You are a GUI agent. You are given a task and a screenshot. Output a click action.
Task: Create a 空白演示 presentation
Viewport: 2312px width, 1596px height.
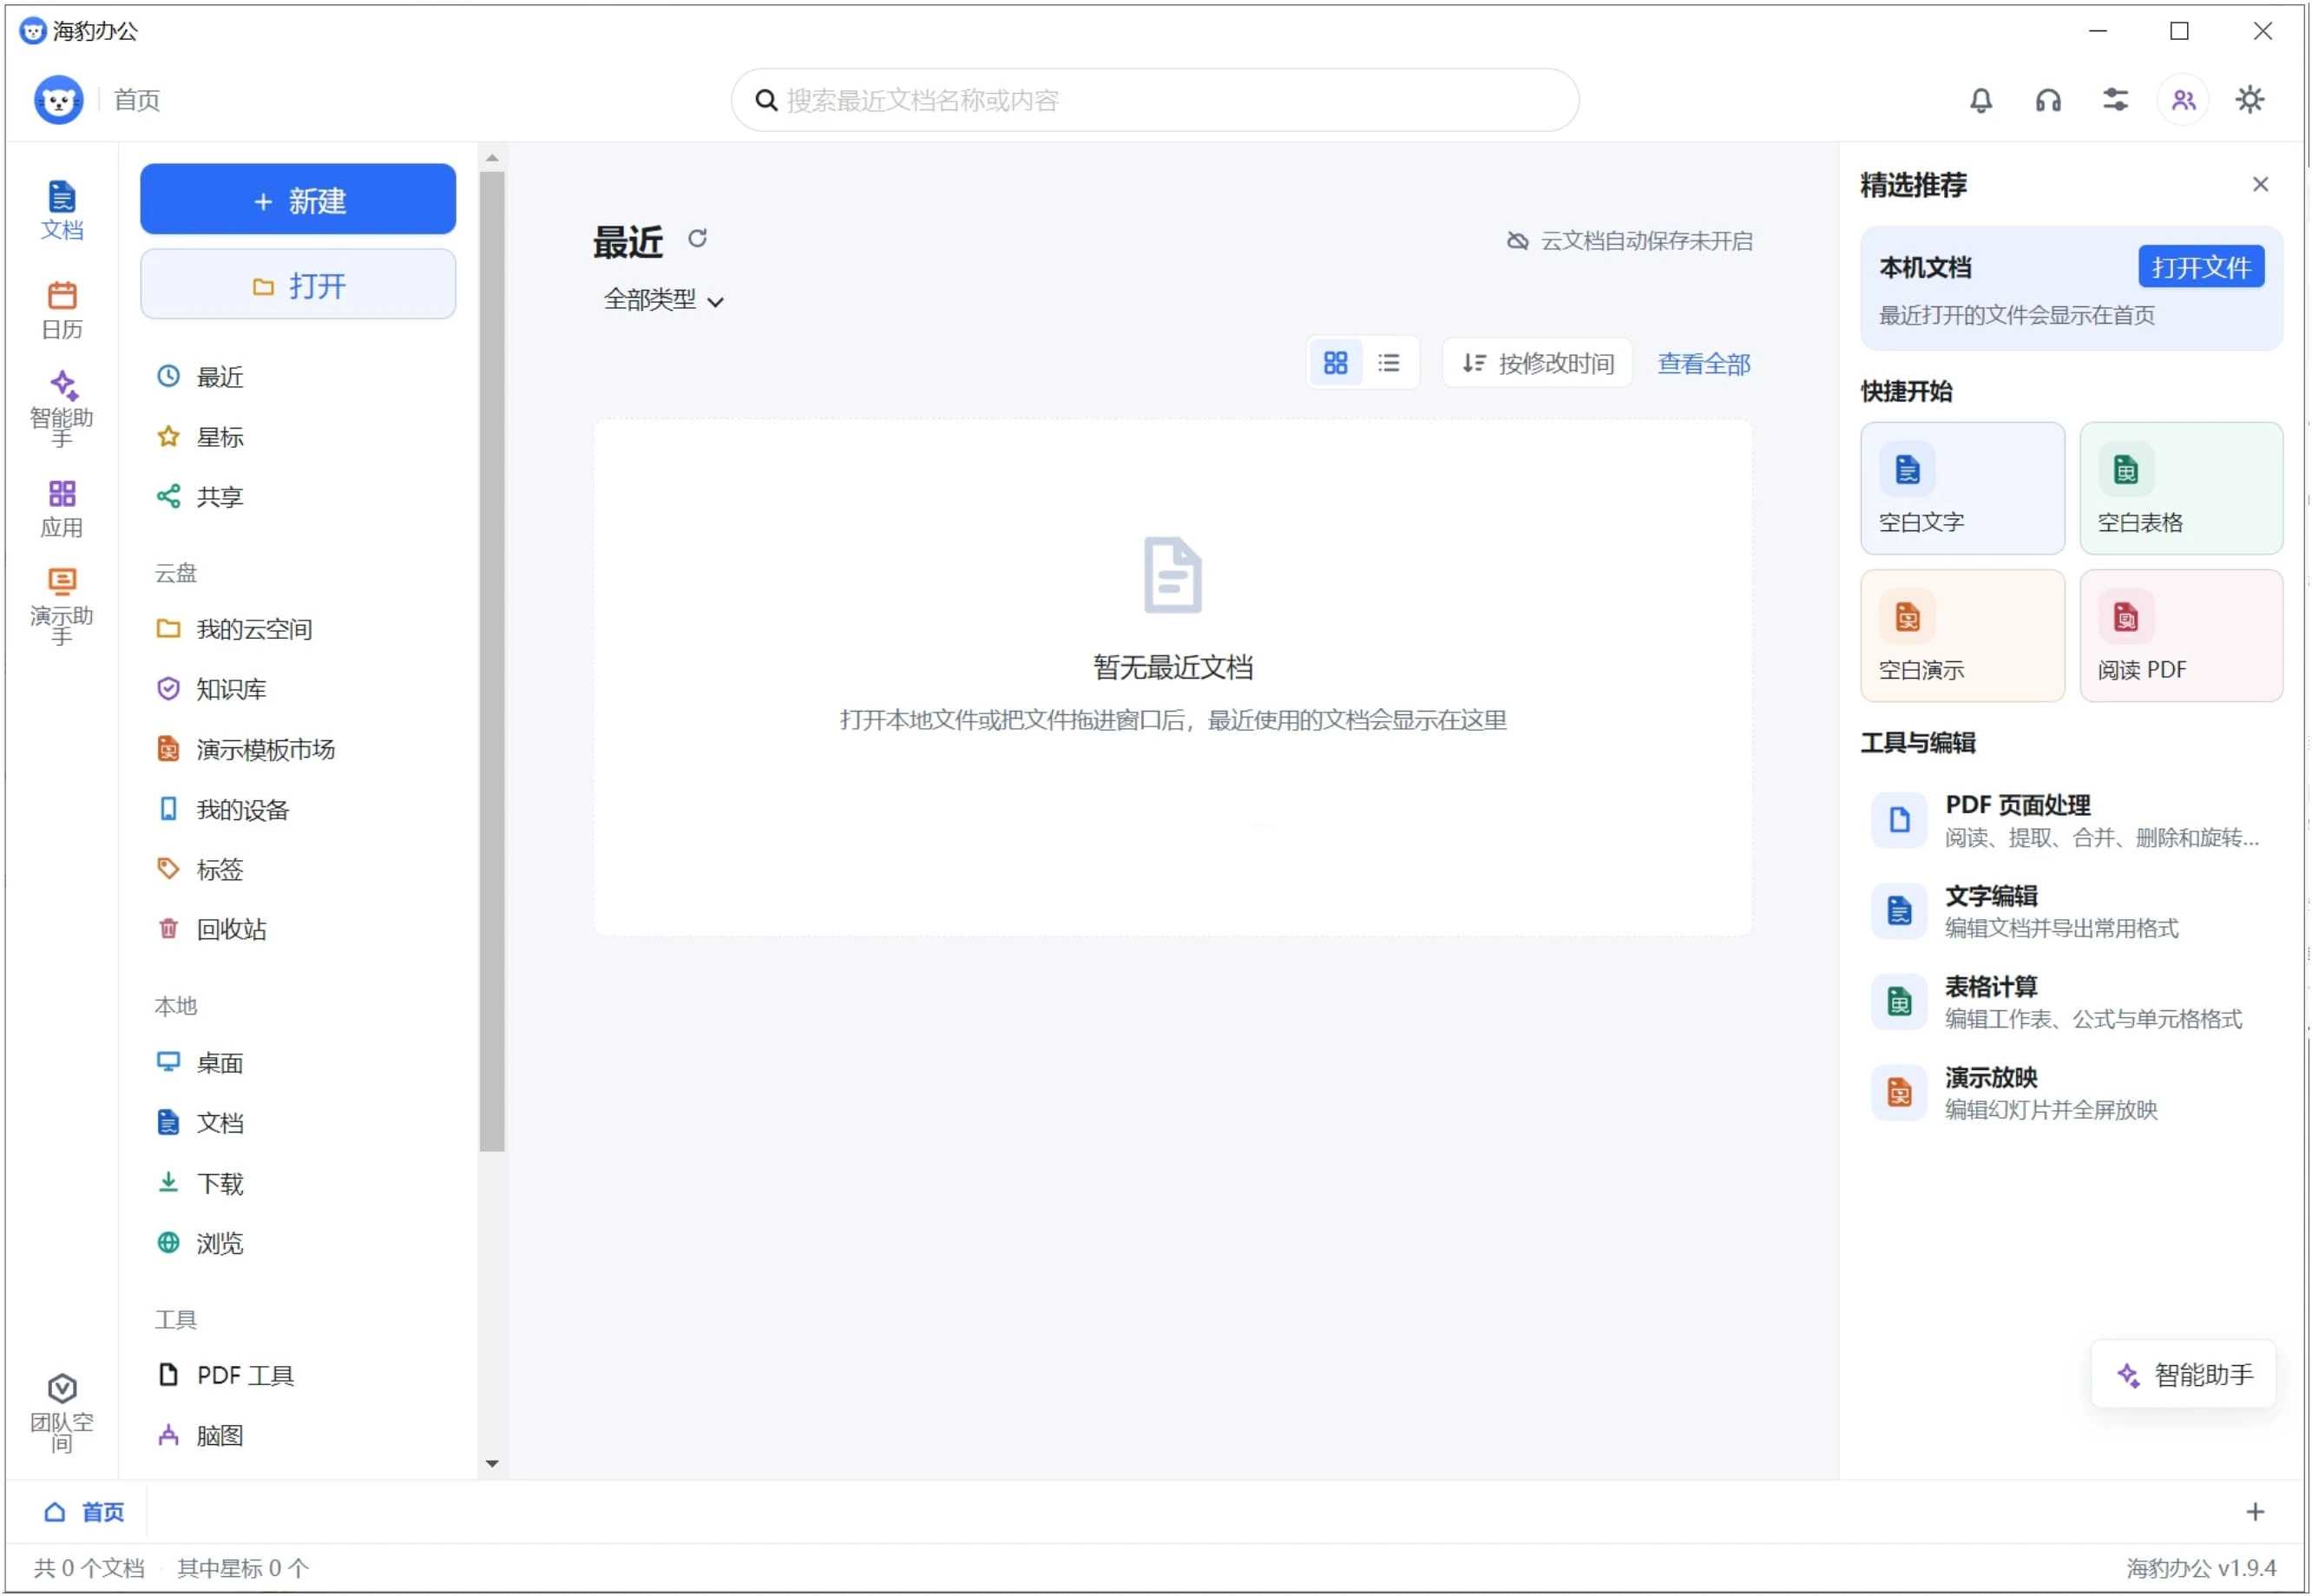coord(1962,635)
